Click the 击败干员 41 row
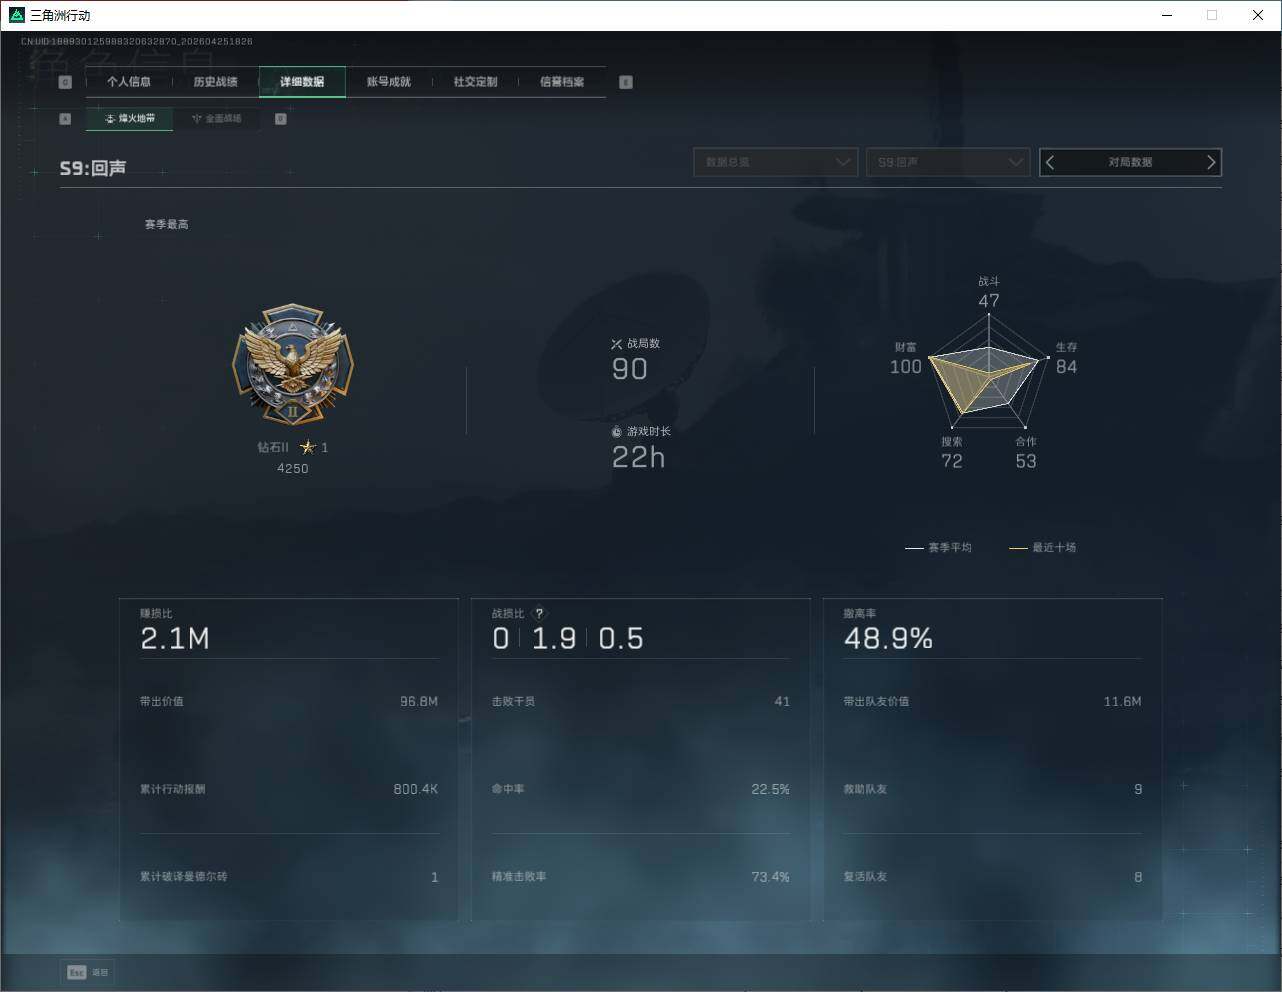The image size is (1282, 992). (x=640, y=702)
